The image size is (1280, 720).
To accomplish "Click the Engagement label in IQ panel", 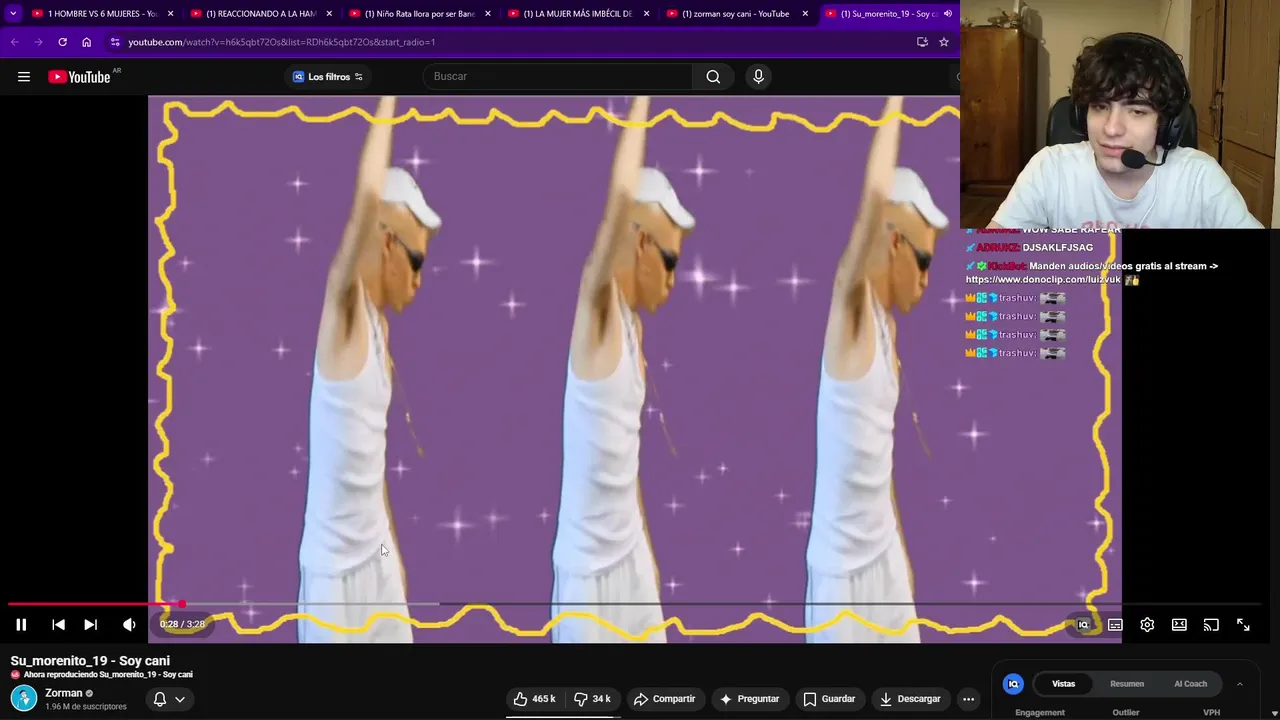I will pyautogui.click(x=1040, y=713).
